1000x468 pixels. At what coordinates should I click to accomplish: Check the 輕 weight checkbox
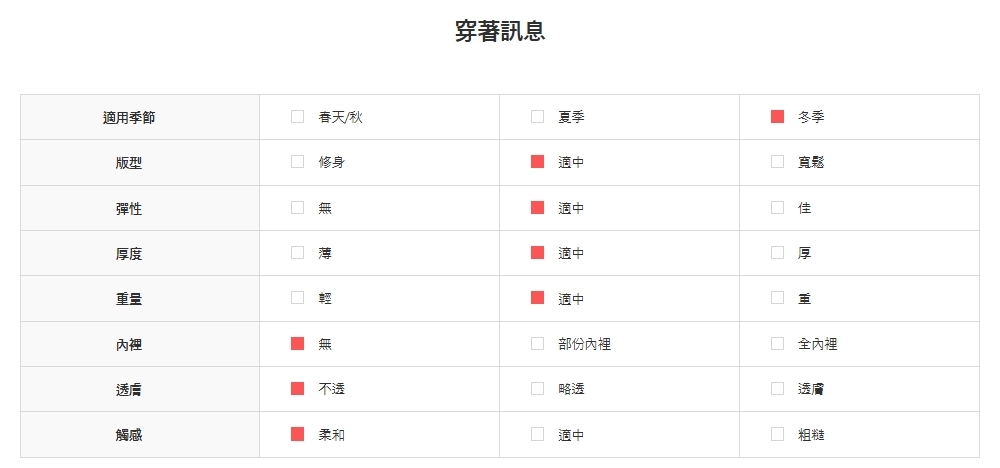tap(297, 298)
